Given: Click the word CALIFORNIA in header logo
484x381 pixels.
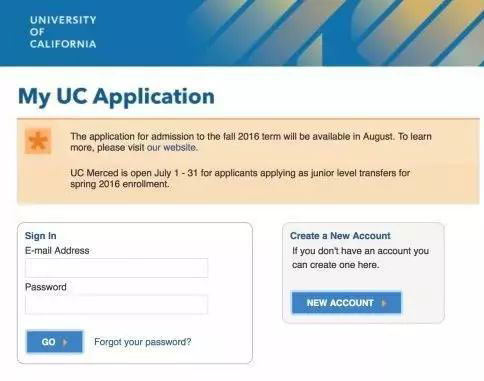Looking at the screenshot, I should 63,44.
